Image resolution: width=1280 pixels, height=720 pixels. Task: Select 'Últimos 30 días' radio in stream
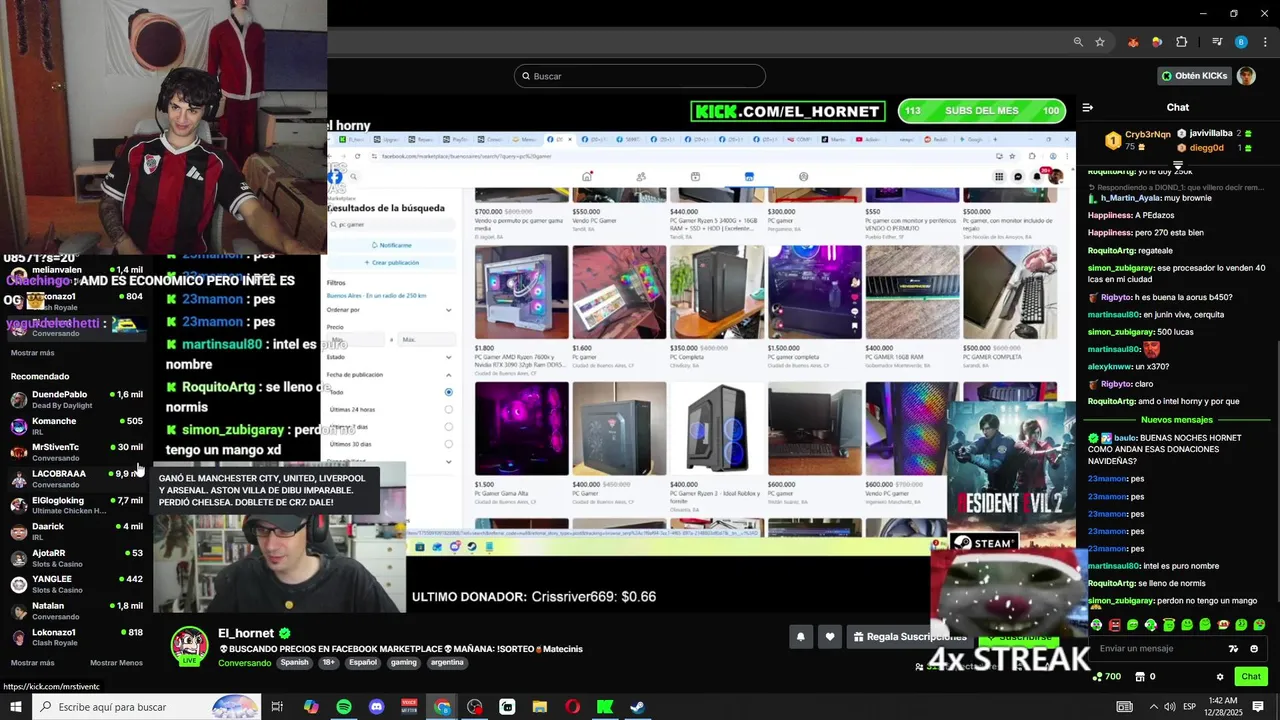(x=448, y=444)
